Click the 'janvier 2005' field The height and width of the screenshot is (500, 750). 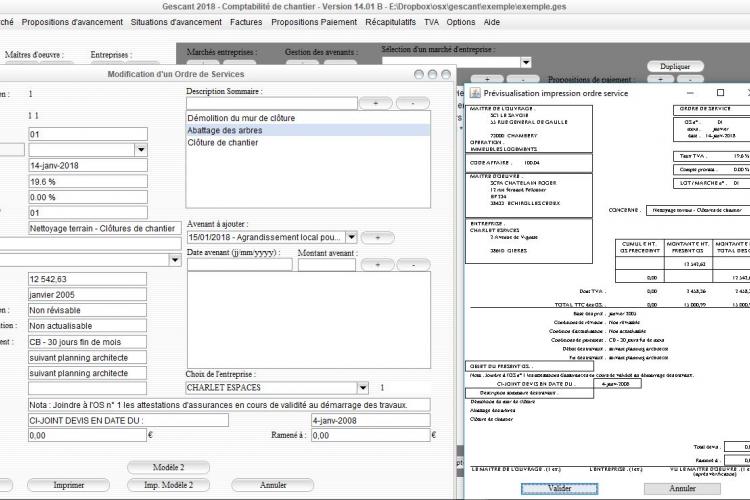click(x=88, y=295)
